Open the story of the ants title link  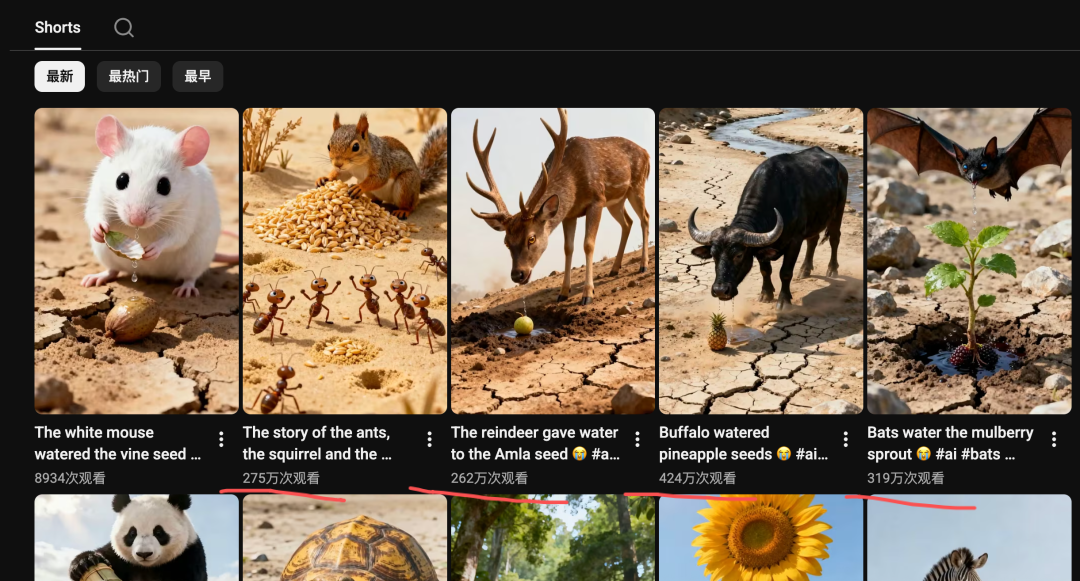click(x=317, y=443)
